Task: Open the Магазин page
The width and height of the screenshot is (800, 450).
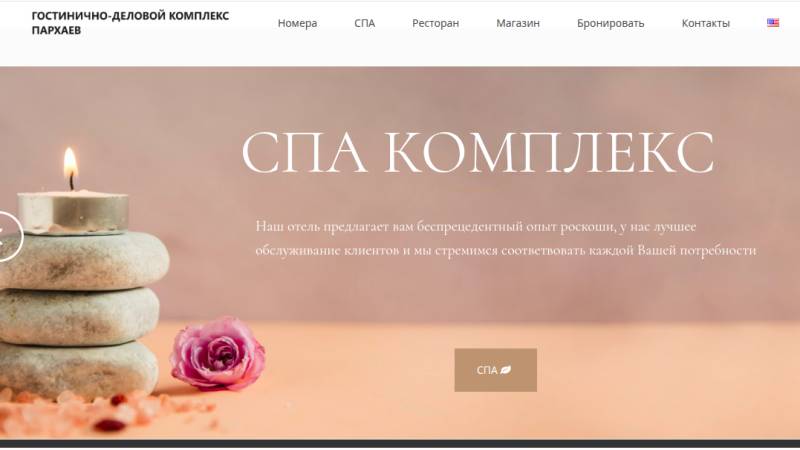Action: tap(518, 23)
